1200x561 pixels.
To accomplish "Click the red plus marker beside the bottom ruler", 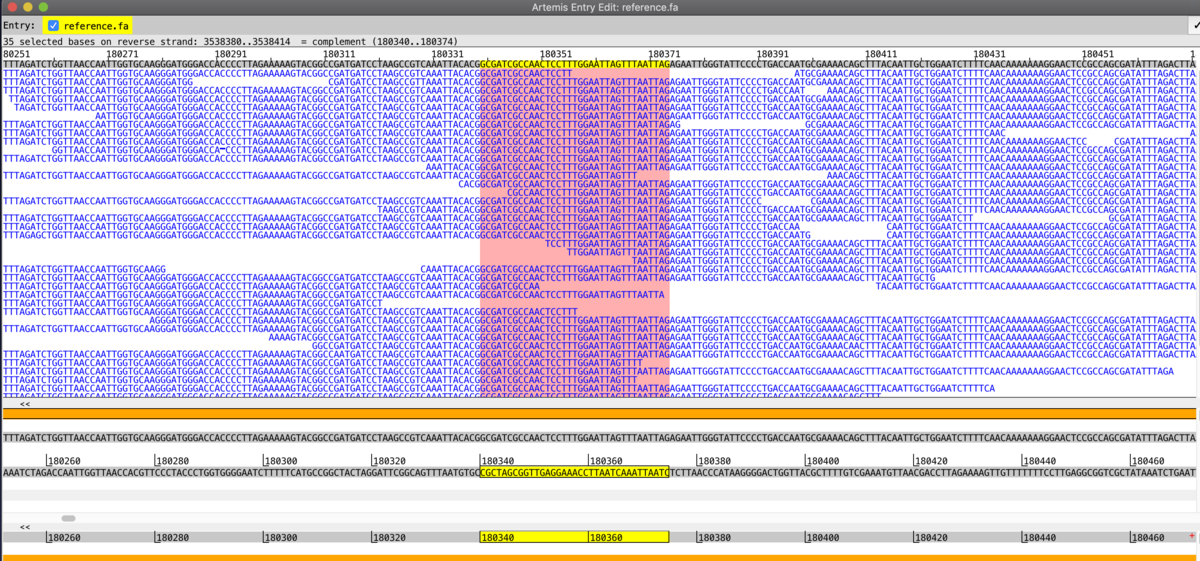I will [x=1192, y=536].
